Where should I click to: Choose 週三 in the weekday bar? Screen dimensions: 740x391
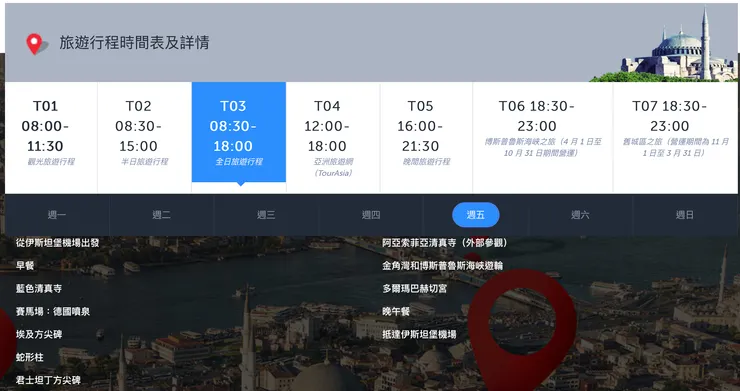[x=266, y=215]
